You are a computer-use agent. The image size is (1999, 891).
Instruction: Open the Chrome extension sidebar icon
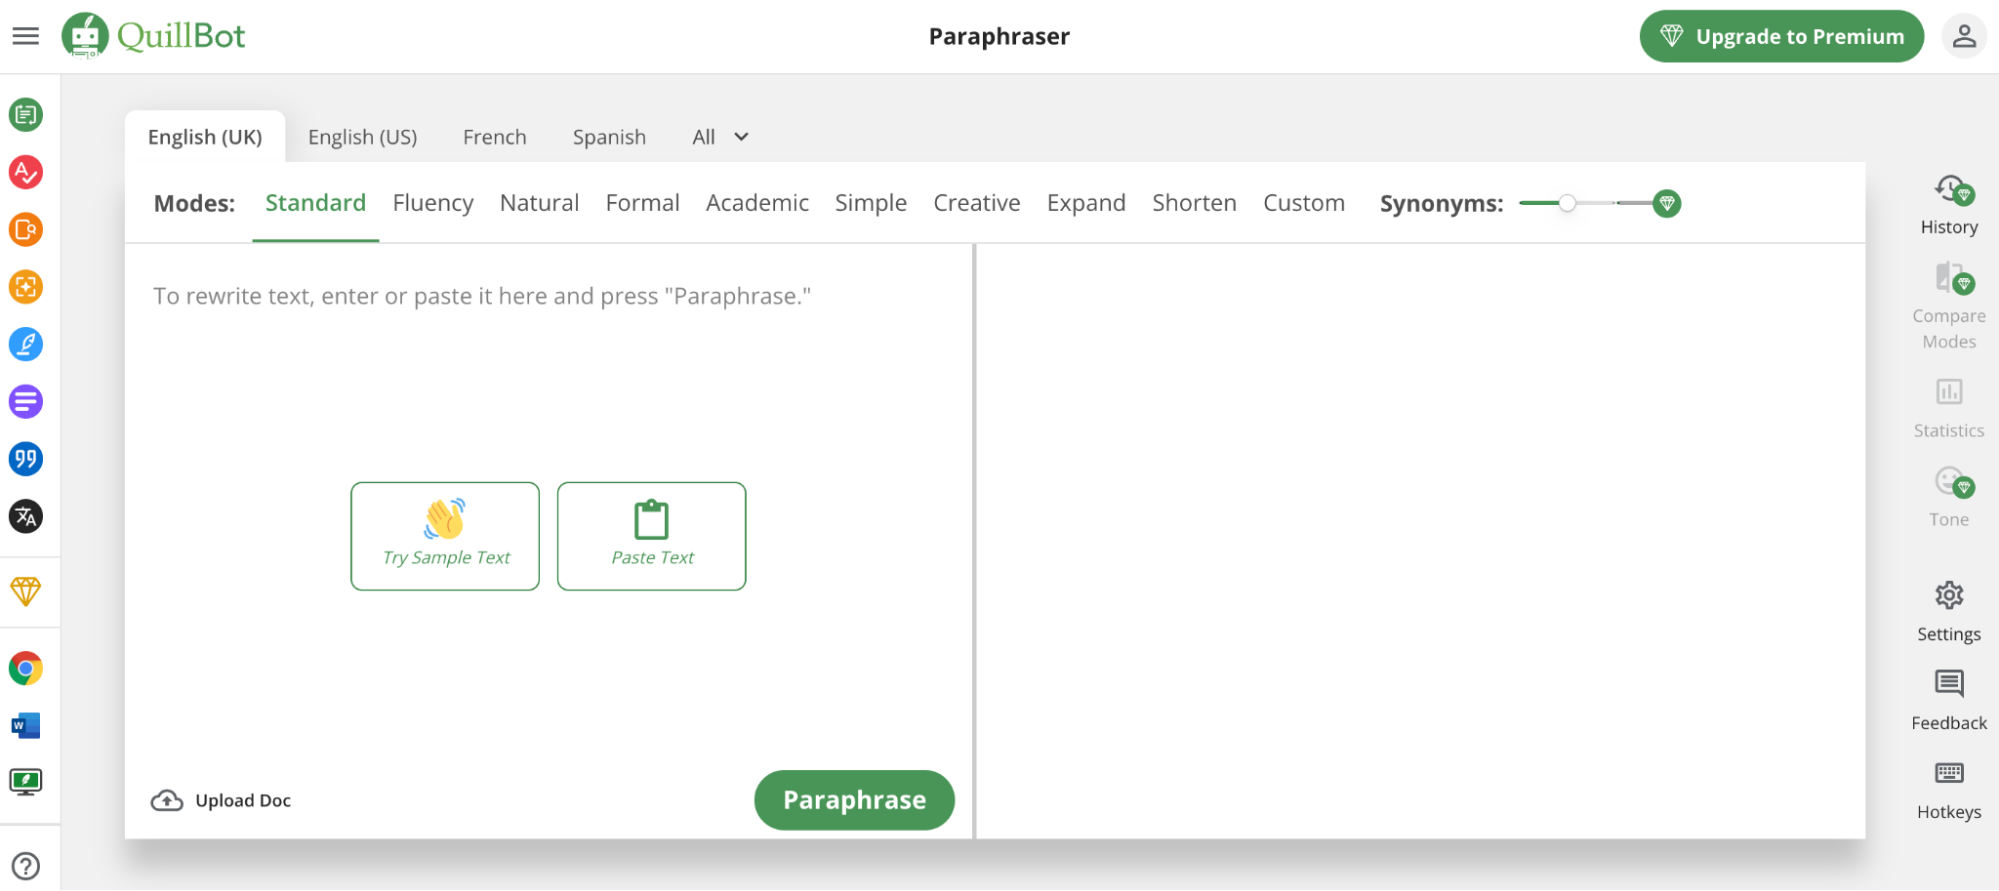pos(26,668)
